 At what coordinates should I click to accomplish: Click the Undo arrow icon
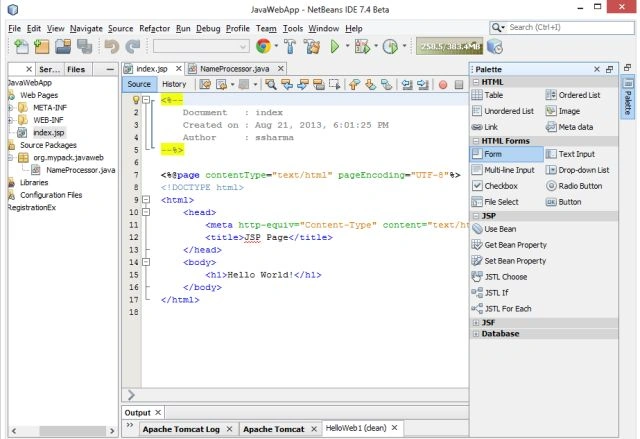point(111,47)
